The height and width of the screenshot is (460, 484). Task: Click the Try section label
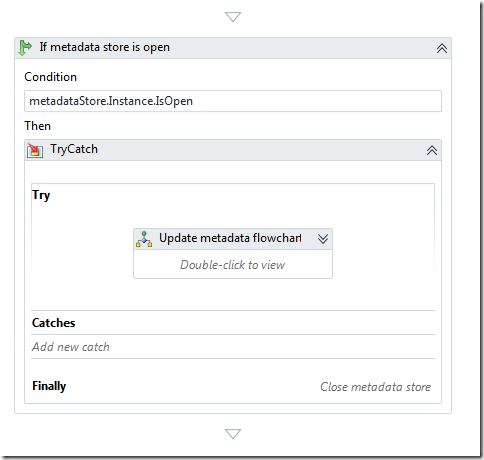tap(41, 195)
